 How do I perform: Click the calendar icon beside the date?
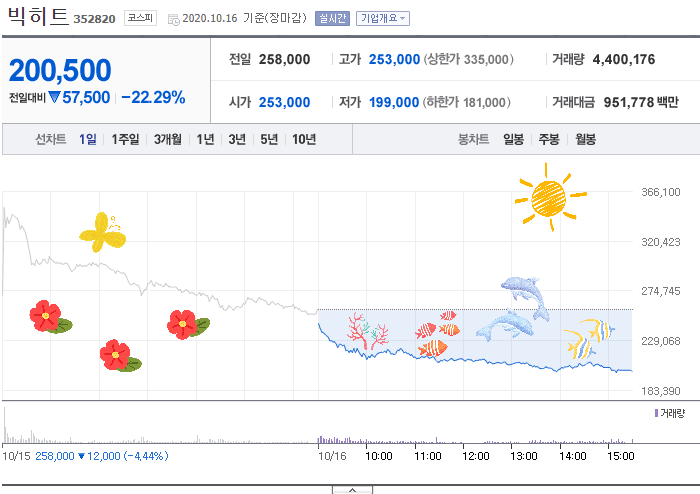[x=174, y=19]
